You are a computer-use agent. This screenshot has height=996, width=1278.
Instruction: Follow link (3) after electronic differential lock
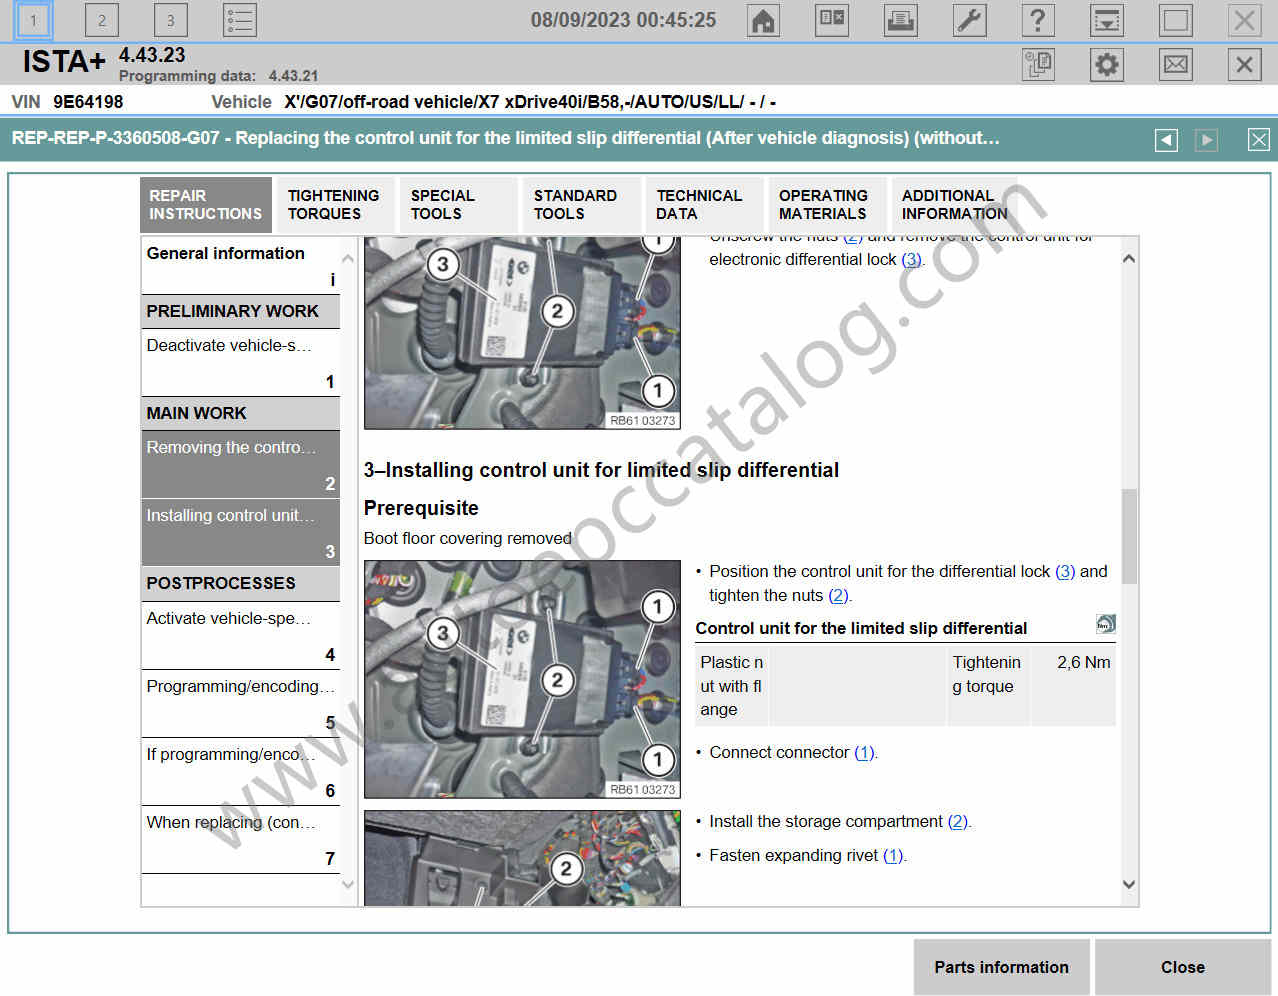tap(911, 259)
